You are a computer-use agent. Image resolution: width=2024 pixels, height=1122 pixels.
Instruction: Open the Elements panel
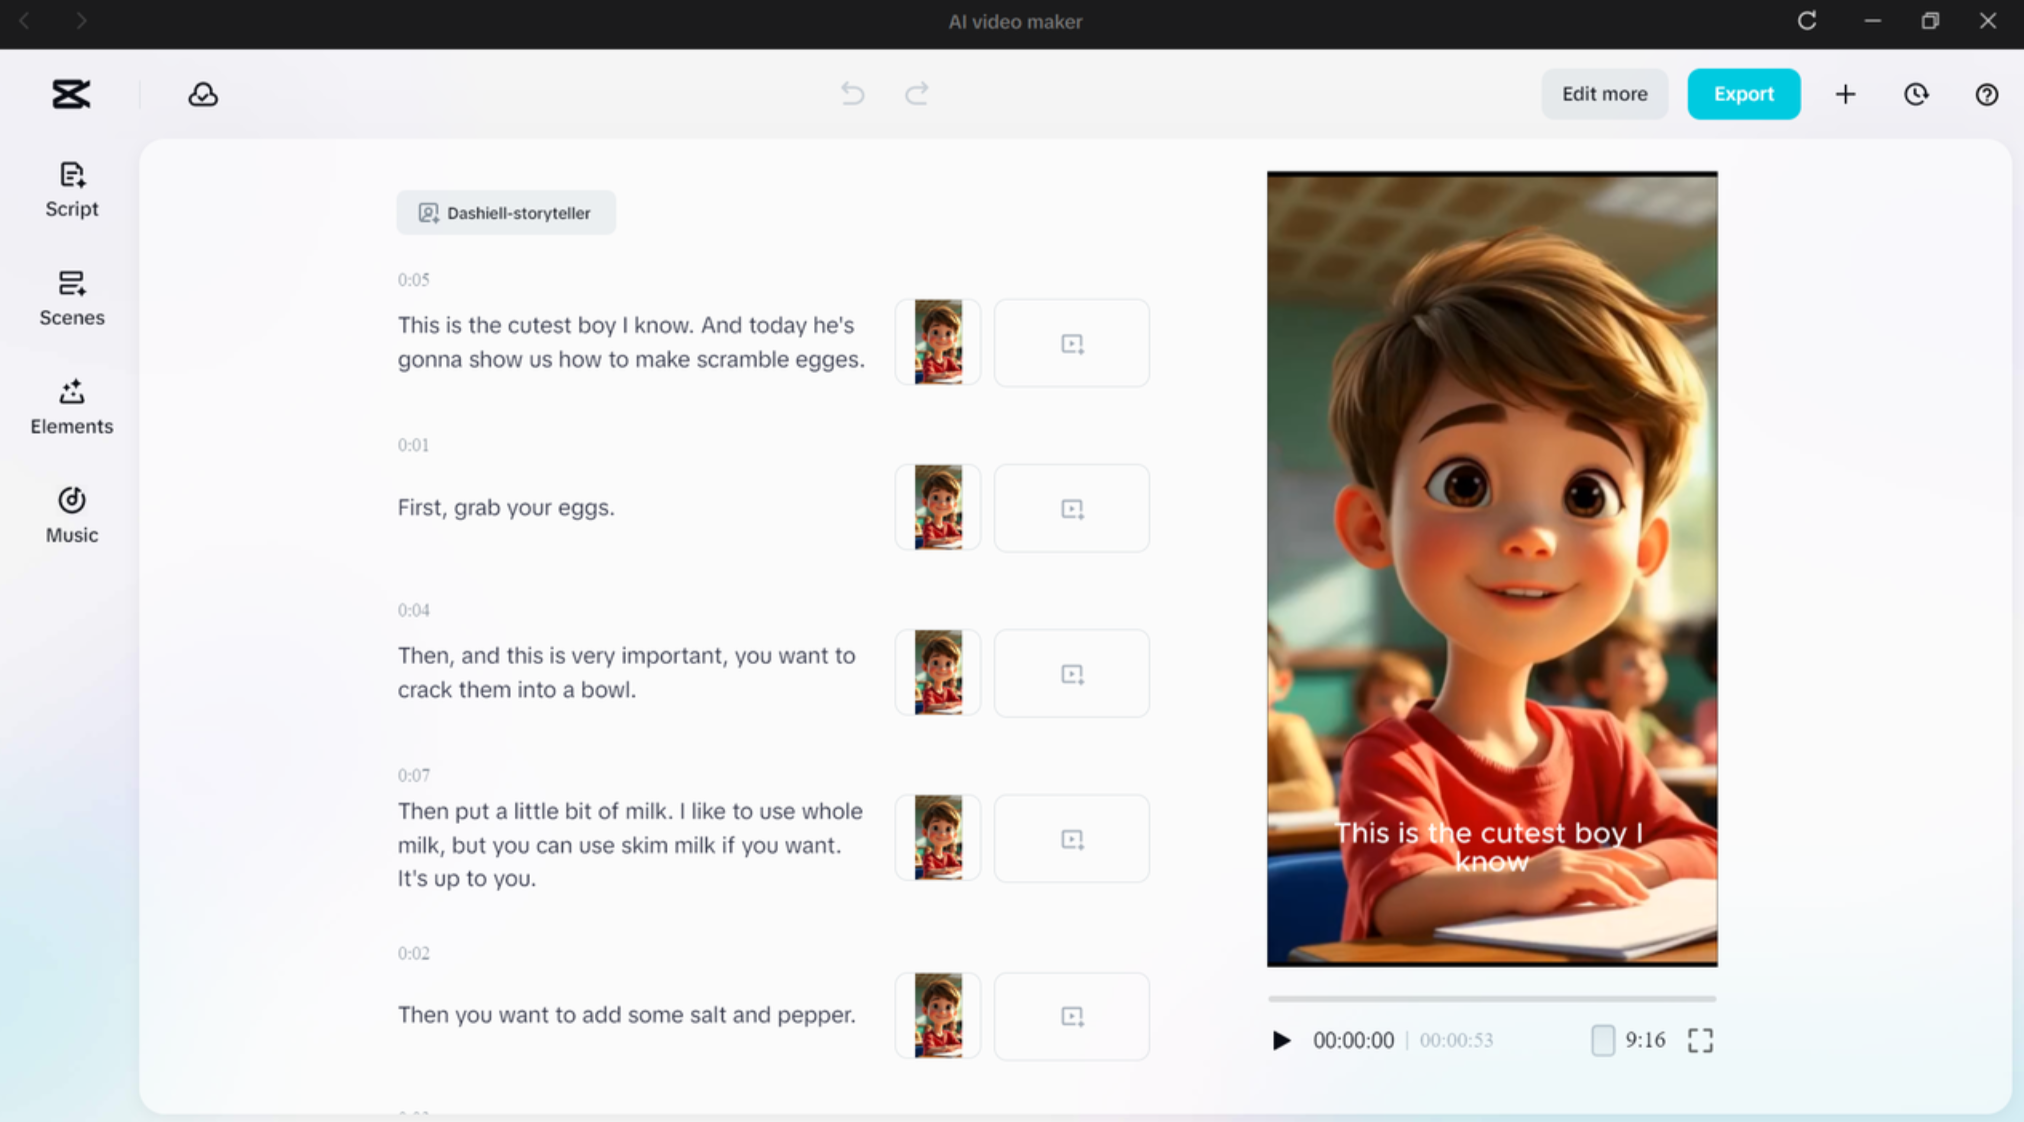(71, 406)
